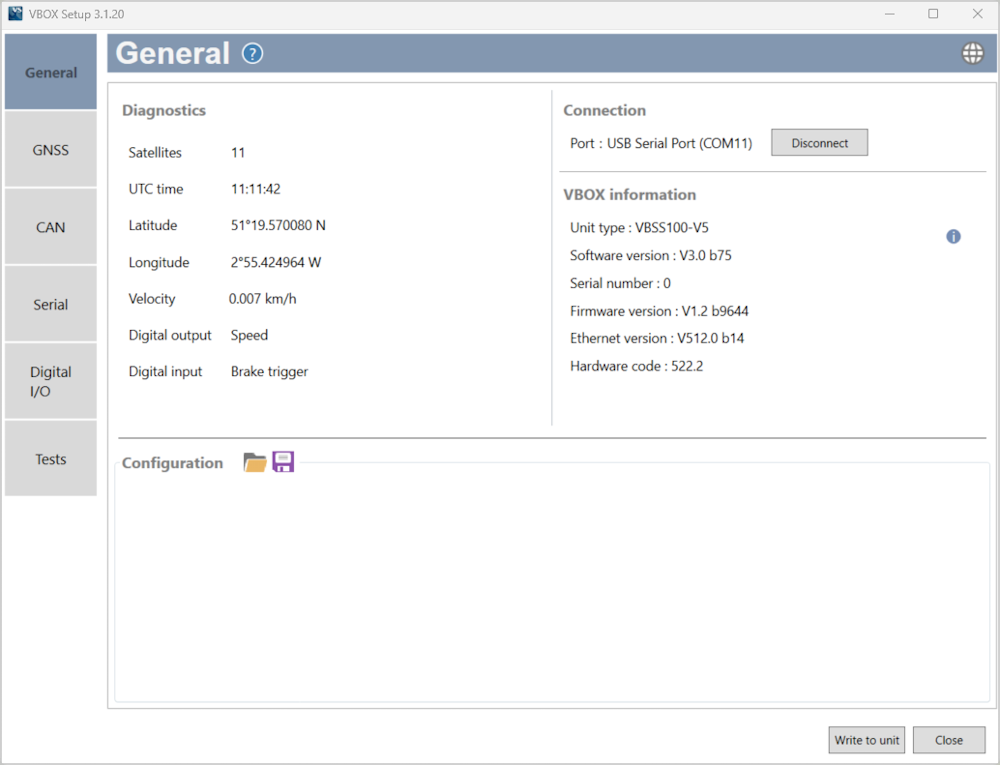1000x765 pixels.
Task: Click the Software version V3.0 b75 line
Action: click(x=651, y=255)
